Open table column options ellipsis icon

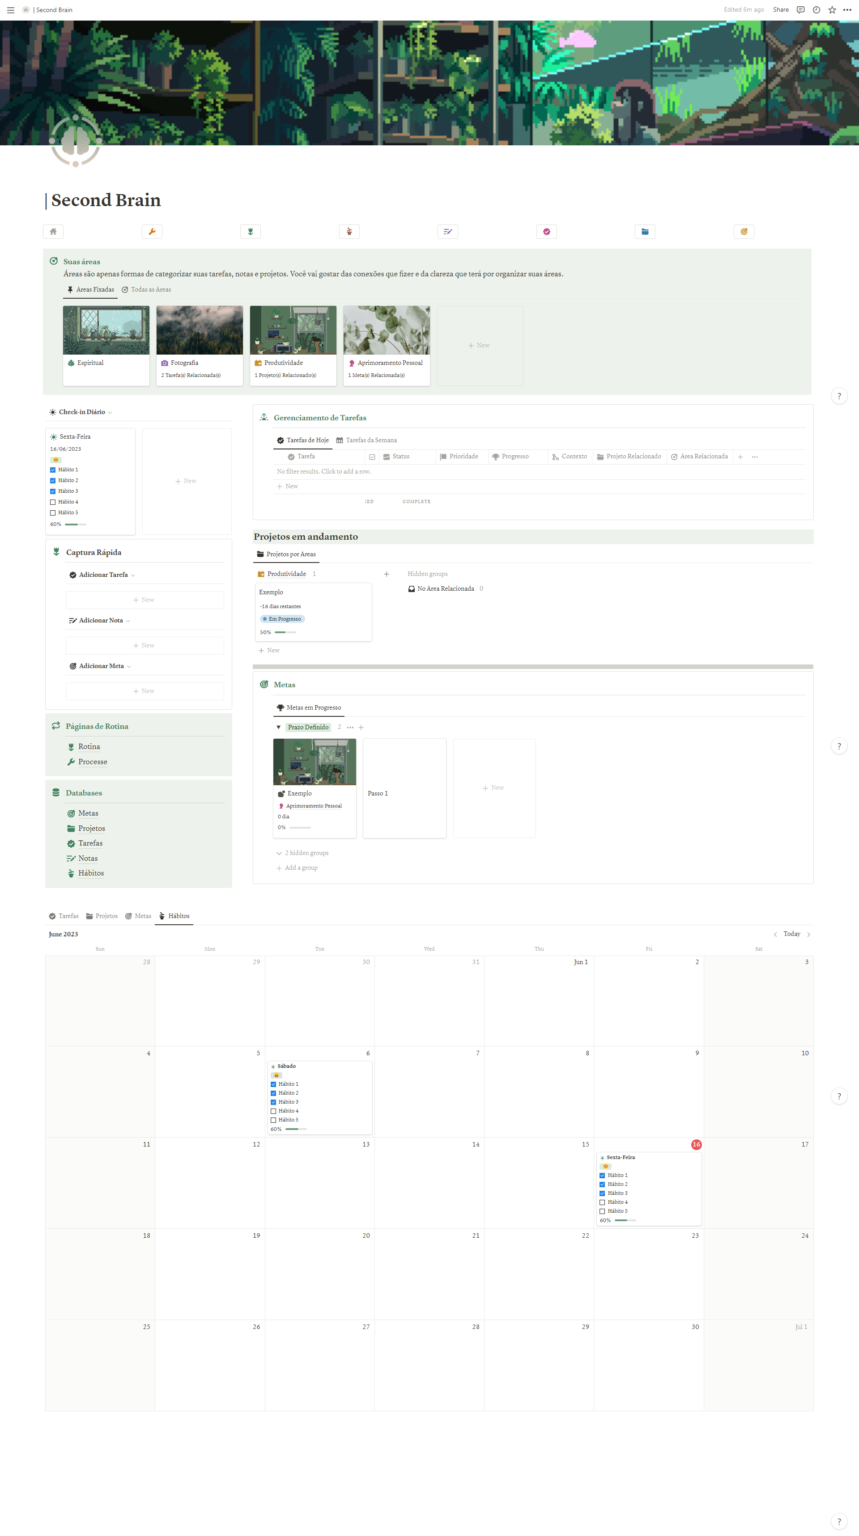pyautogui.click(x=755, y=457)
